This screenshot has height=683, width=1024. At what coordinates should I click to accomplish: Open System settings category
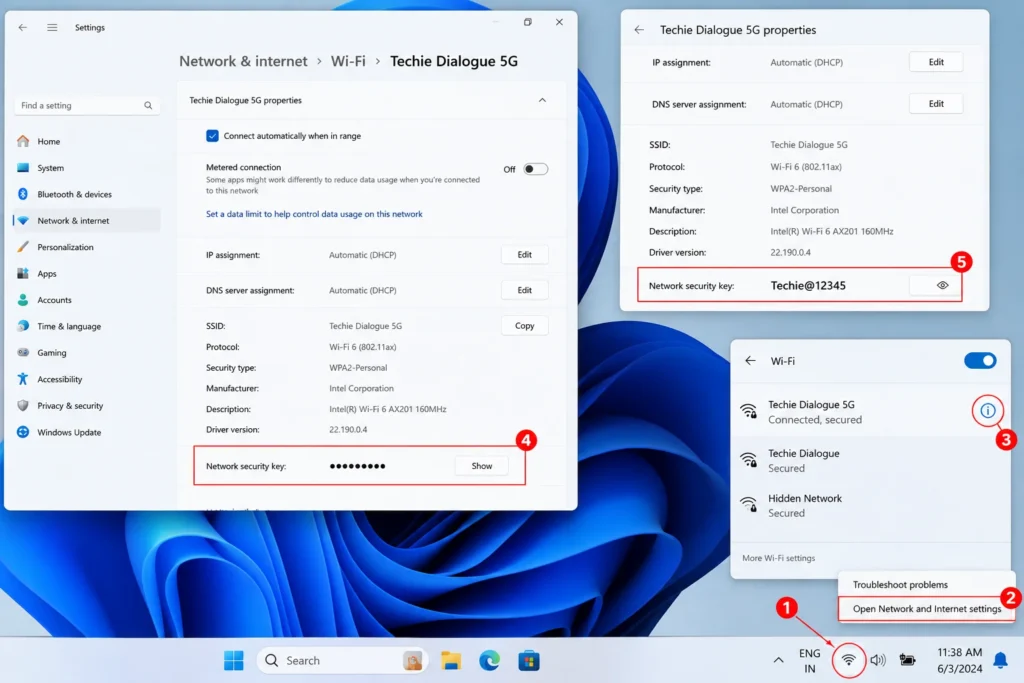pos(50,168)
